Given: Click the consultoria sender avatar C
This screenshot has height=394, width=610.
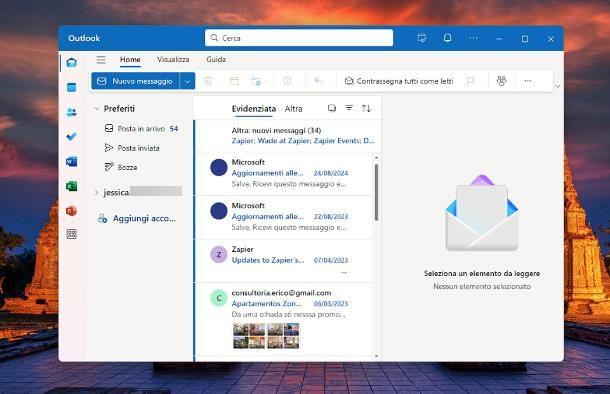Looking at the screenshot, I should (x=219, y=298).
